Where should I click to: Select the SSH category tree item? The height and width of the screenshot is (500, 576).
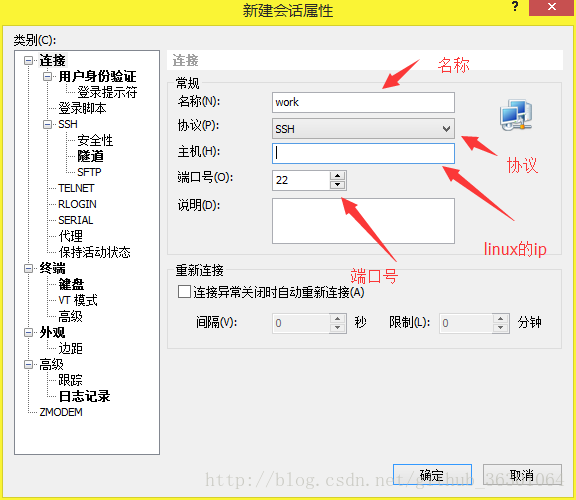[68, 124]
